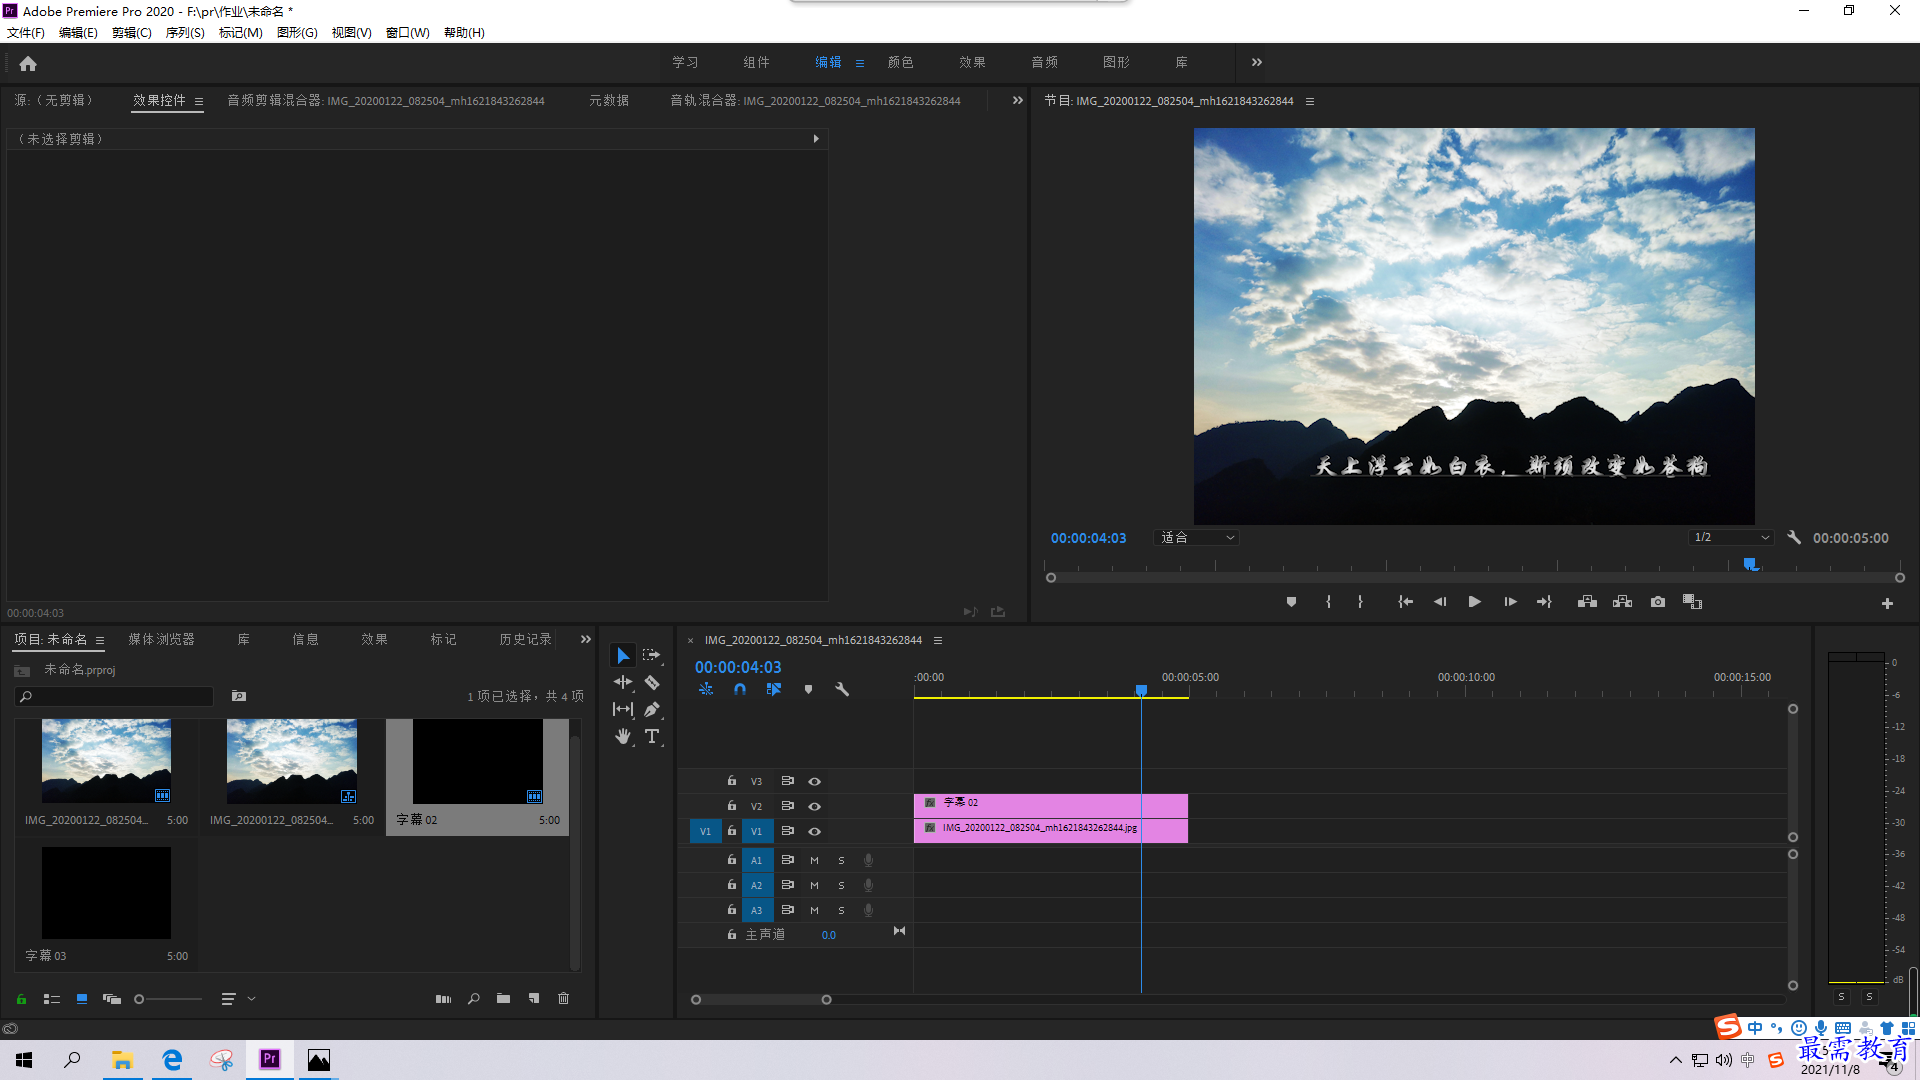Open Program monitor panel menu
This screenshot has width=1920, height=1080.
click(x=1310, y=101)
